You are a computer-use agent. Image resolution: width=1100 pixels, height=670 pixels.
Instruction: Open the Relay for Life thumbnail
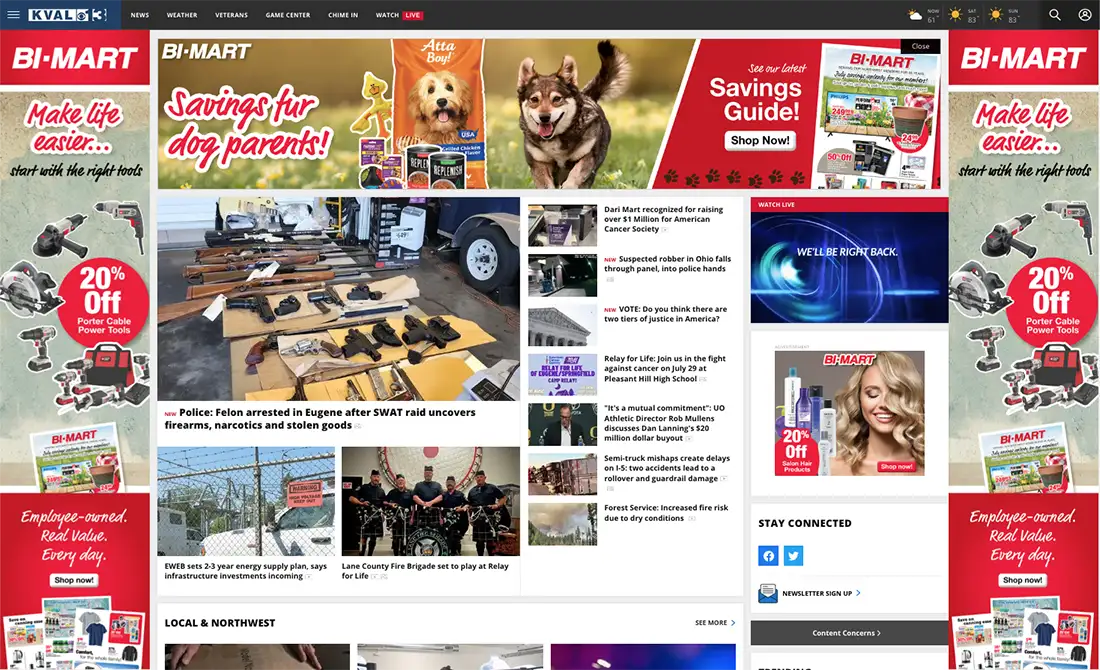tap(563, 375)
